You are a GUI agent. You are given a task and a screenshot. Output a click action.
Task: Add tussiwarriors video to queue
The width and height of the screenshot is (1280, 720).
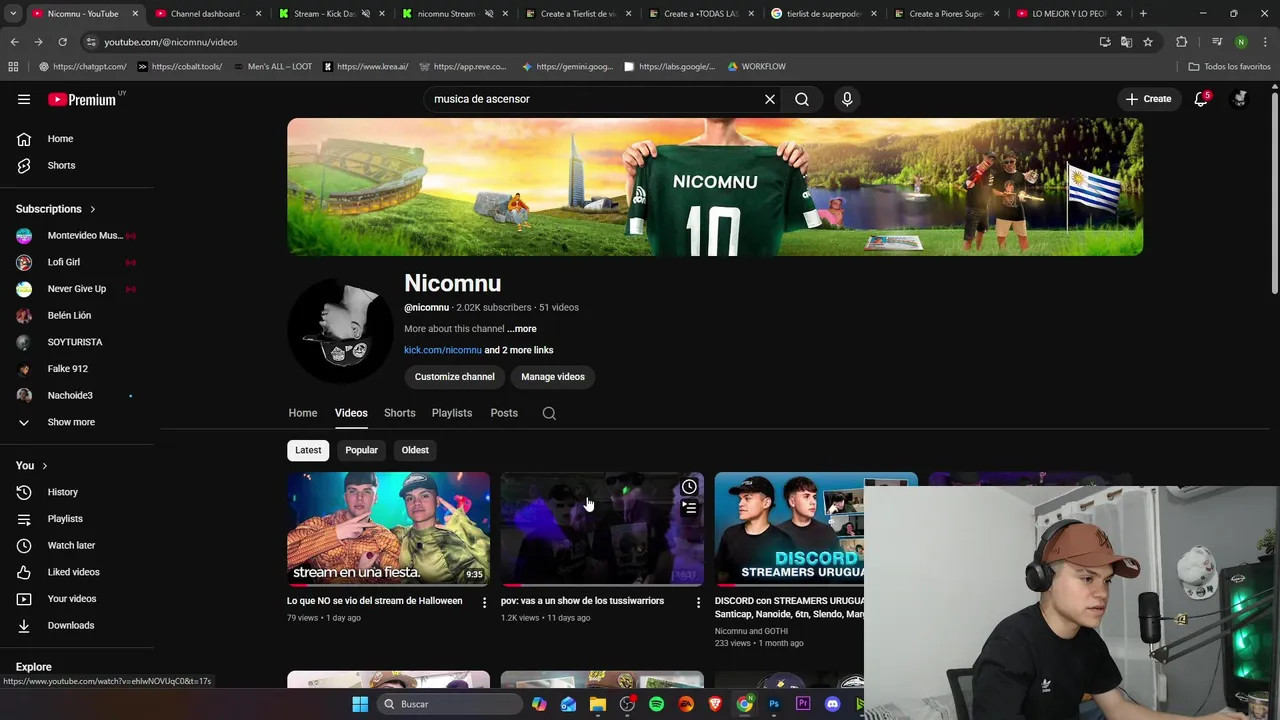[x=689, y=507]
